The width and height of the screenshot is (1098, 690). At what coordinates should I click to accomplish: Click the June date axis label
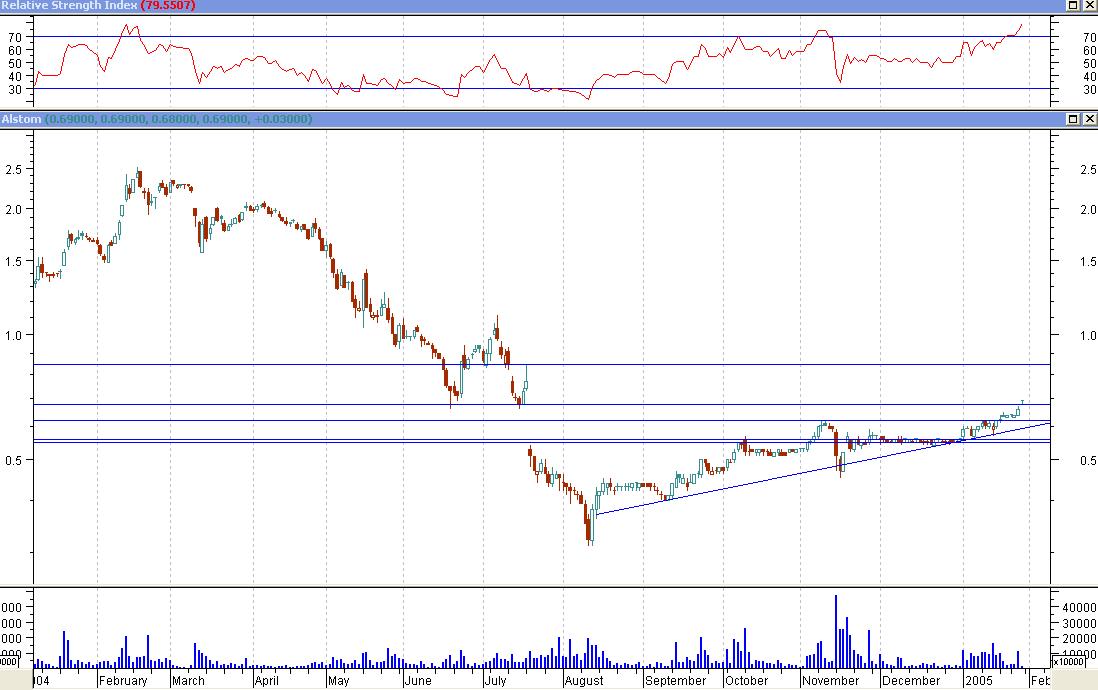click(x=418, y=680)
